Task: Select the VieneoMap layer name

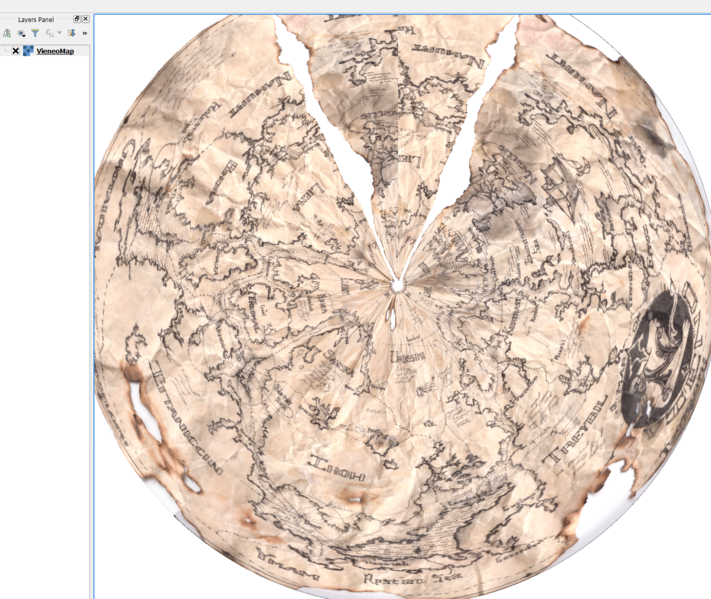Action: point(55,51)
